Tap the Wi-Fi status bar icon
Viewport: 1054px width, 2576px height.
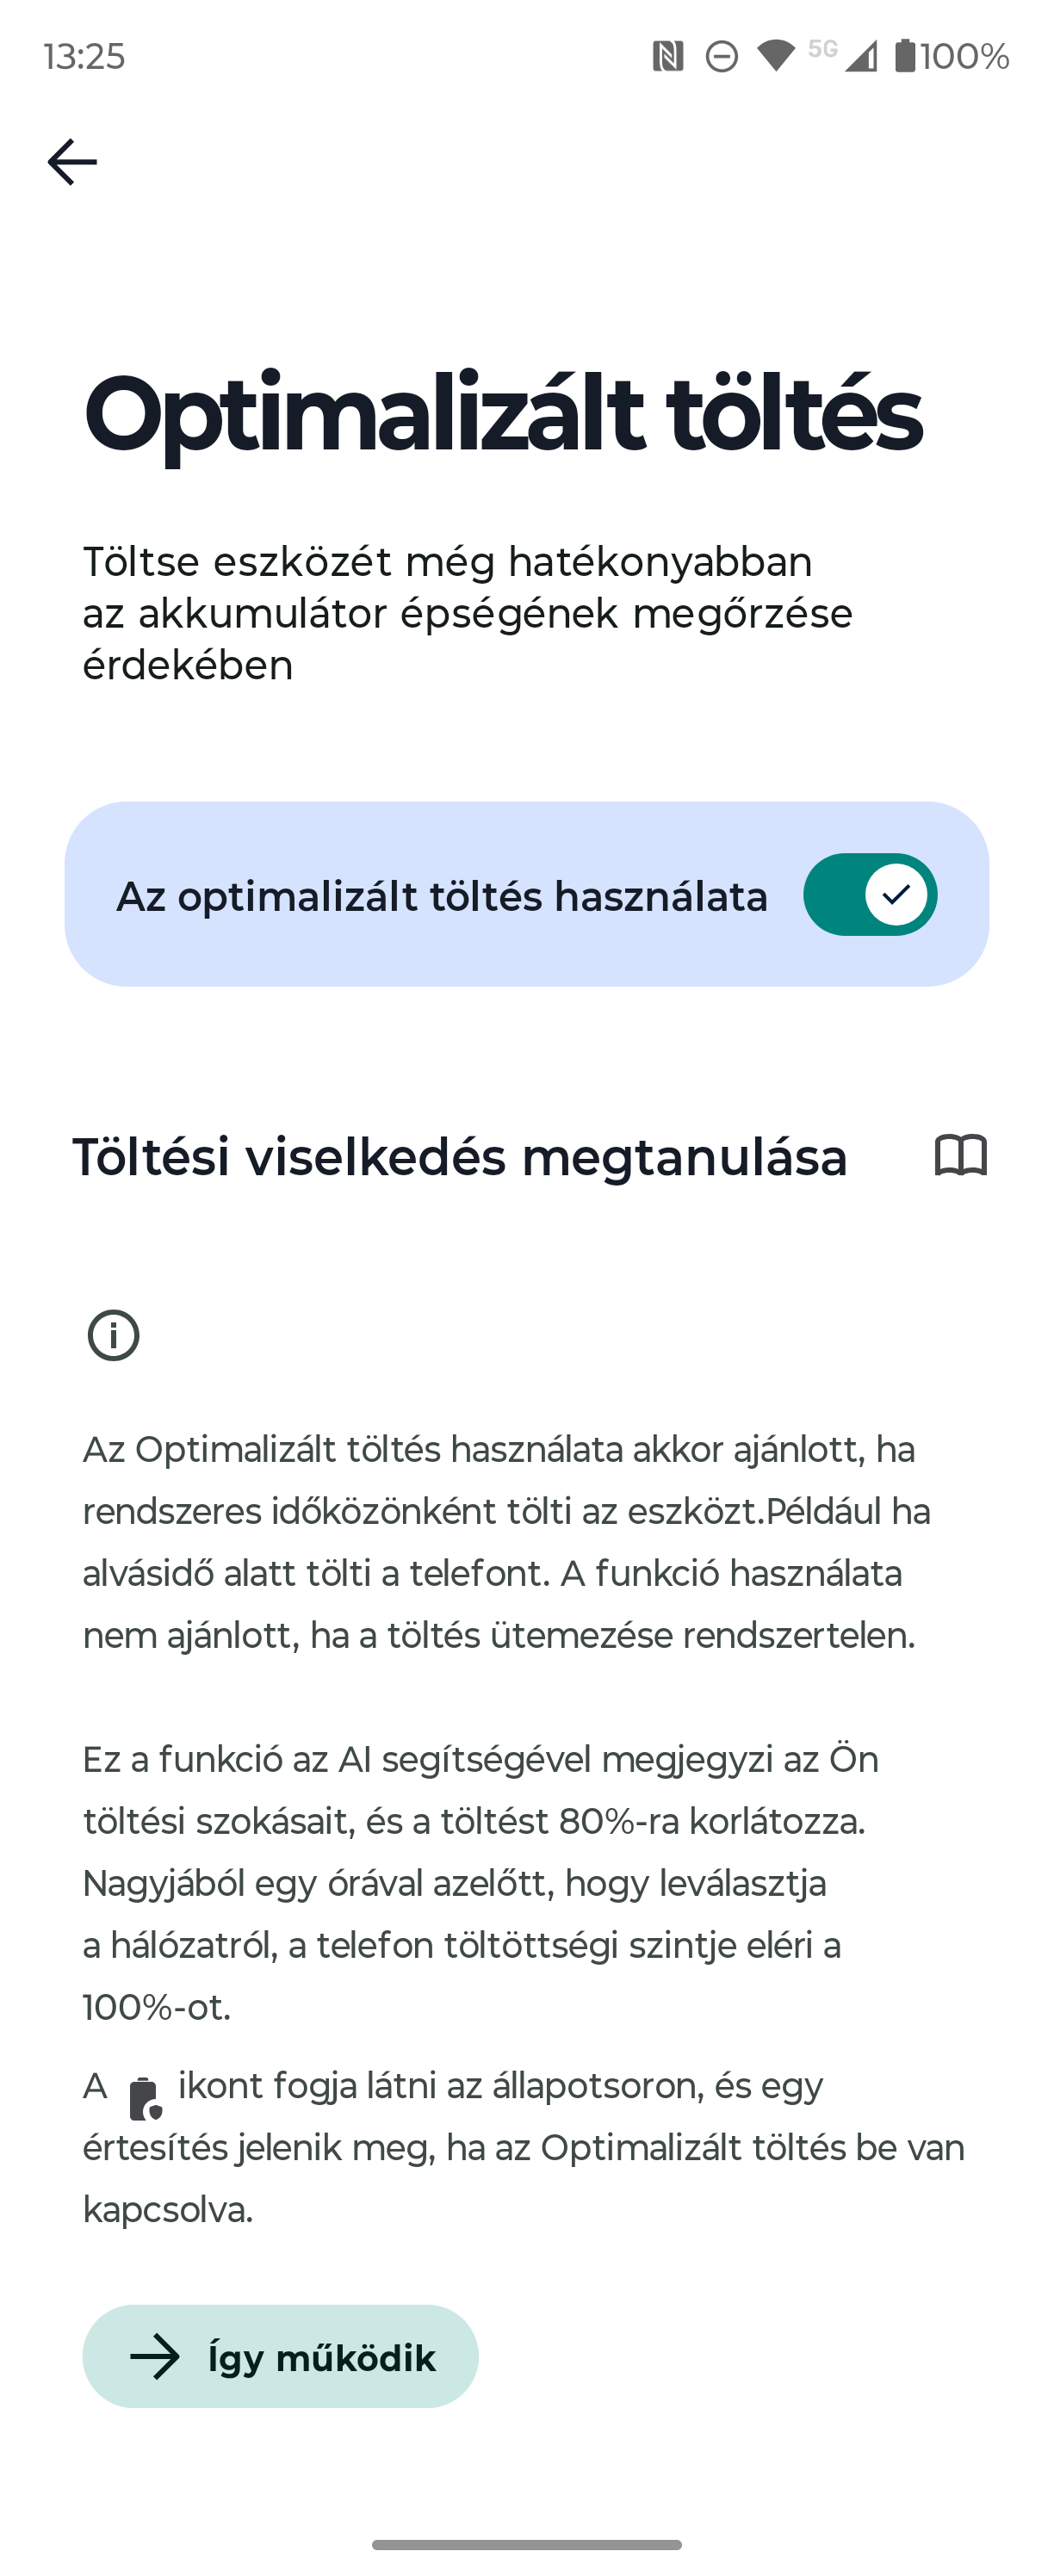[776, 56]
